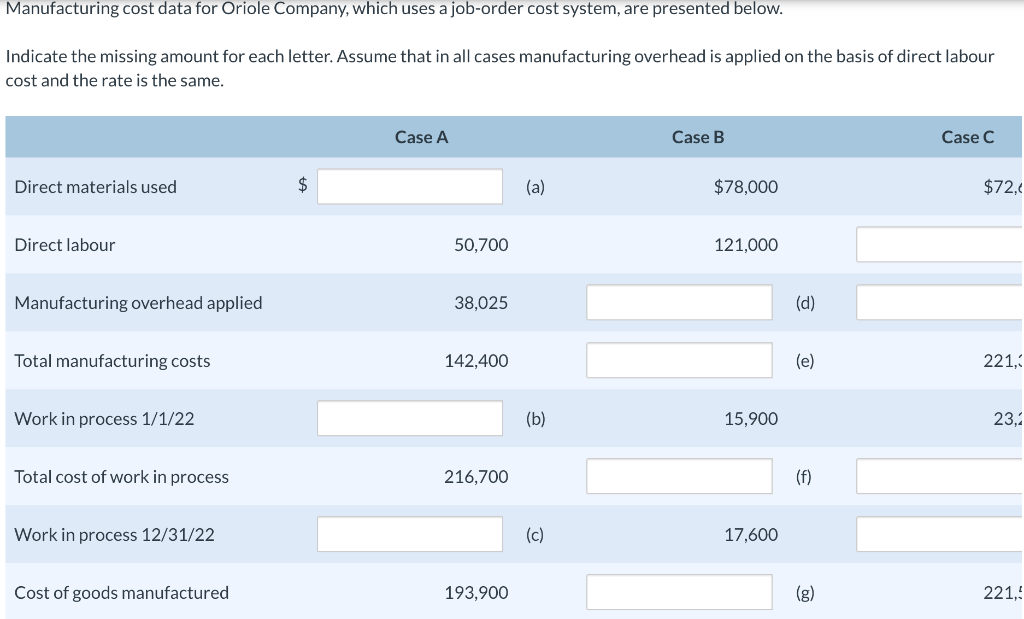This screenshot has height=619, width=1024.
Task: Click the letter (a) next to Case A input
Action: [536, 186]
